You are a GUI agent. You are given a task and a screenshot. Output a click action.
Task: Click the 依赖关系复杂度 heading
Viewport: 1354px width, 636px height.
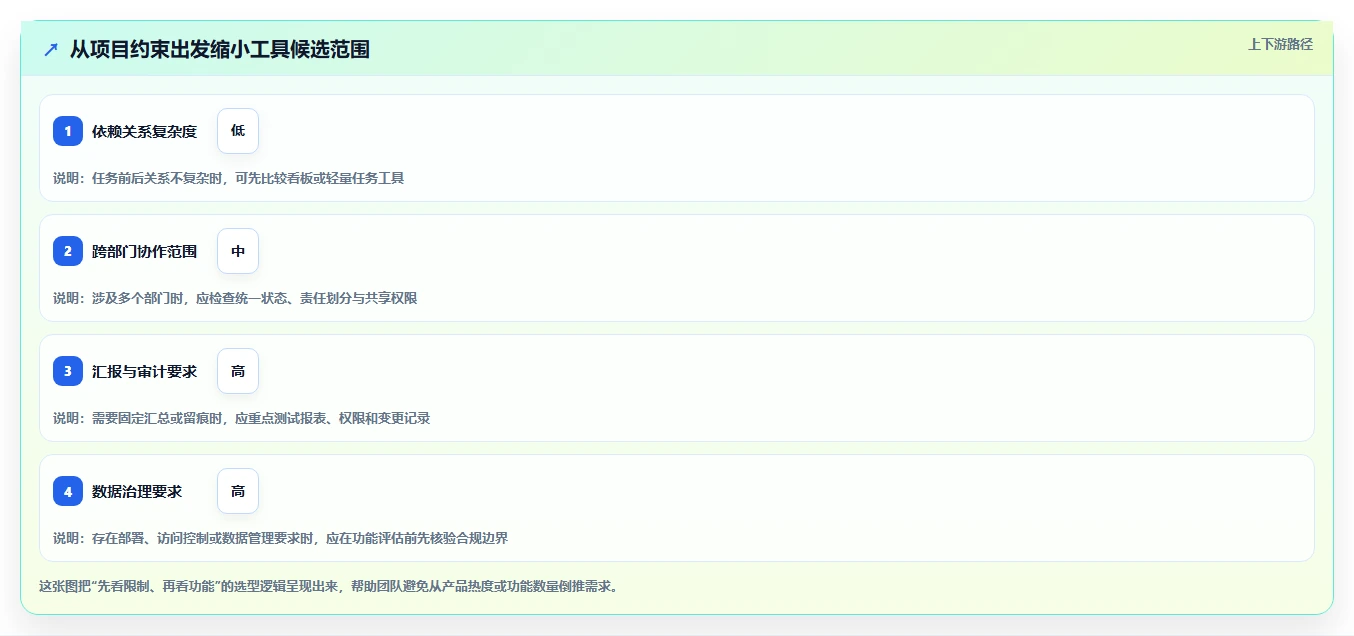click(144, 131)
